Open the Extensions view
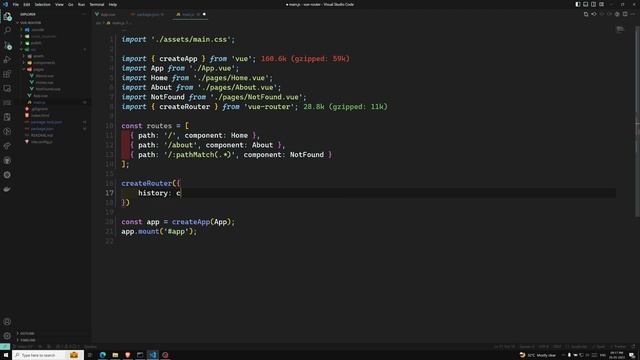 tap(7, 74)
